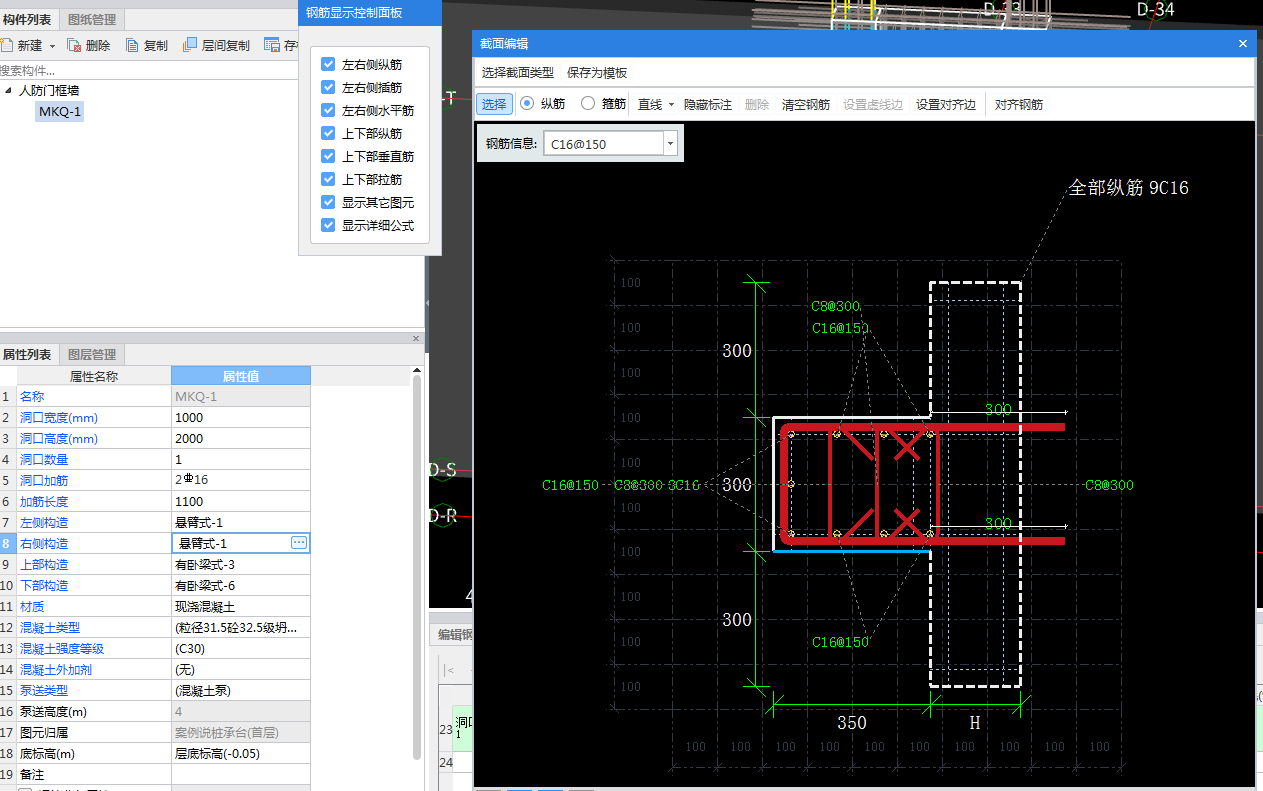Click the 备注 property row name
Viewport: 1263px width, 791px height.
32,774
